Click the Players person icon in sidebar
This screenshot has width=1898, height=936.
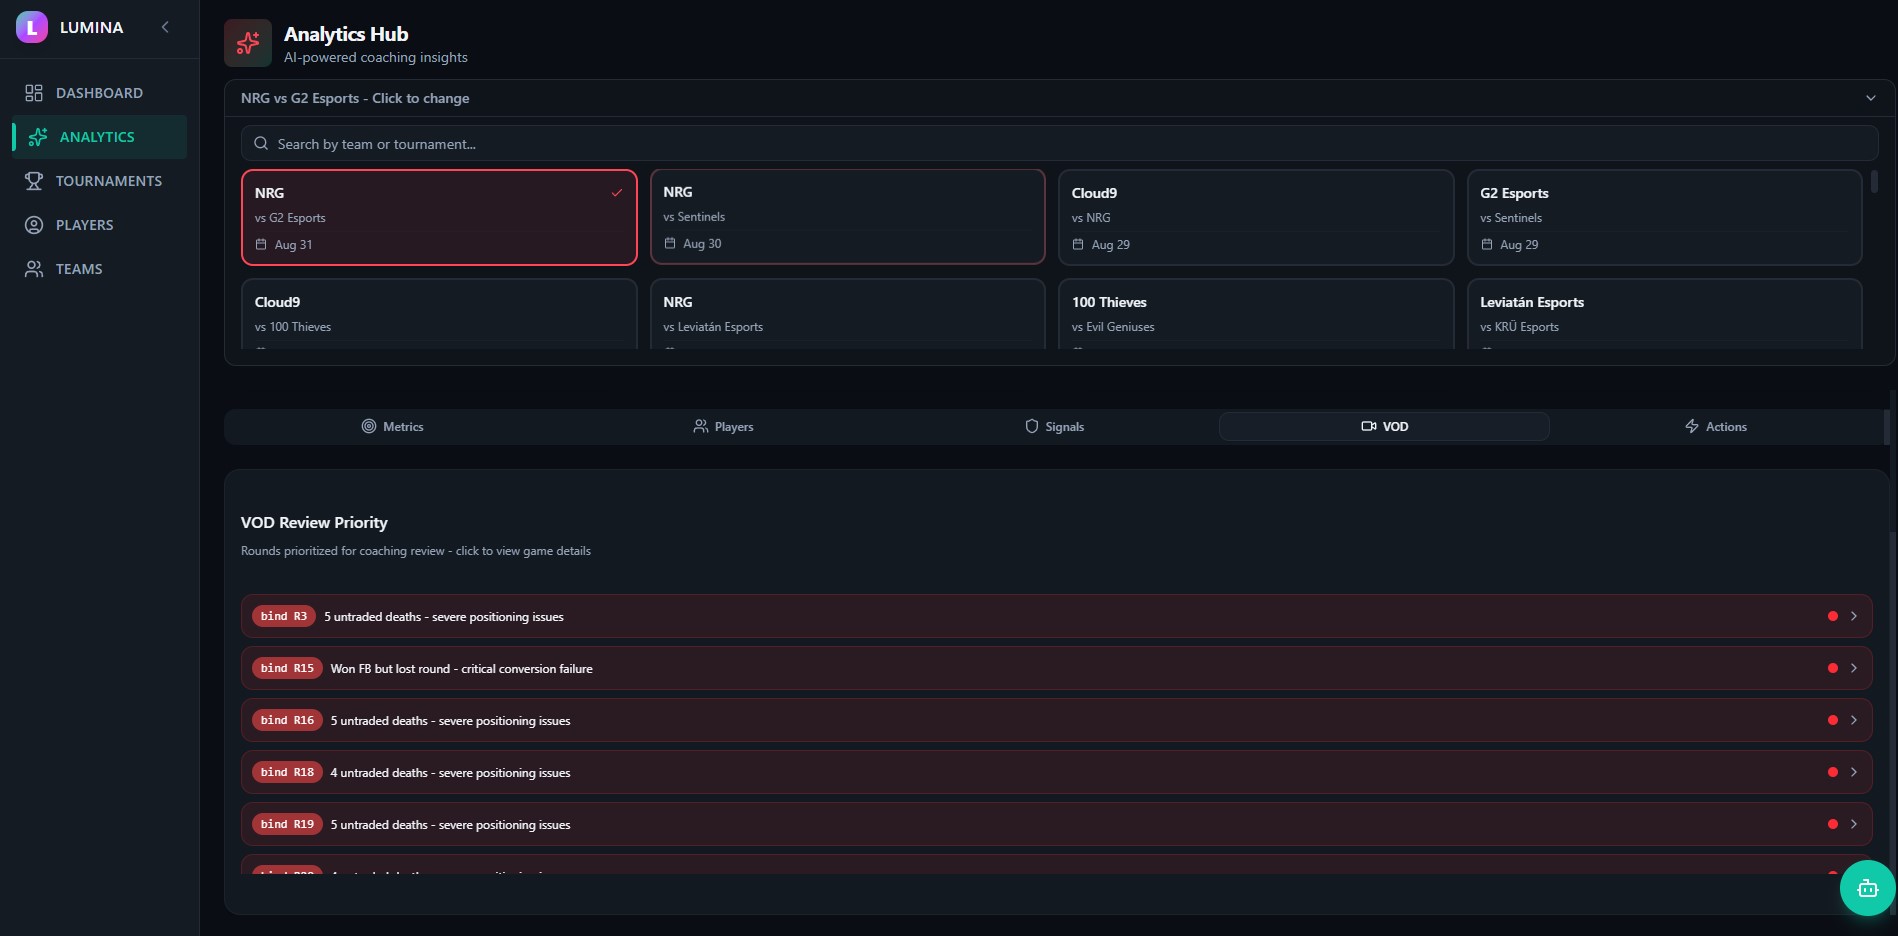(x=34, y=225)
